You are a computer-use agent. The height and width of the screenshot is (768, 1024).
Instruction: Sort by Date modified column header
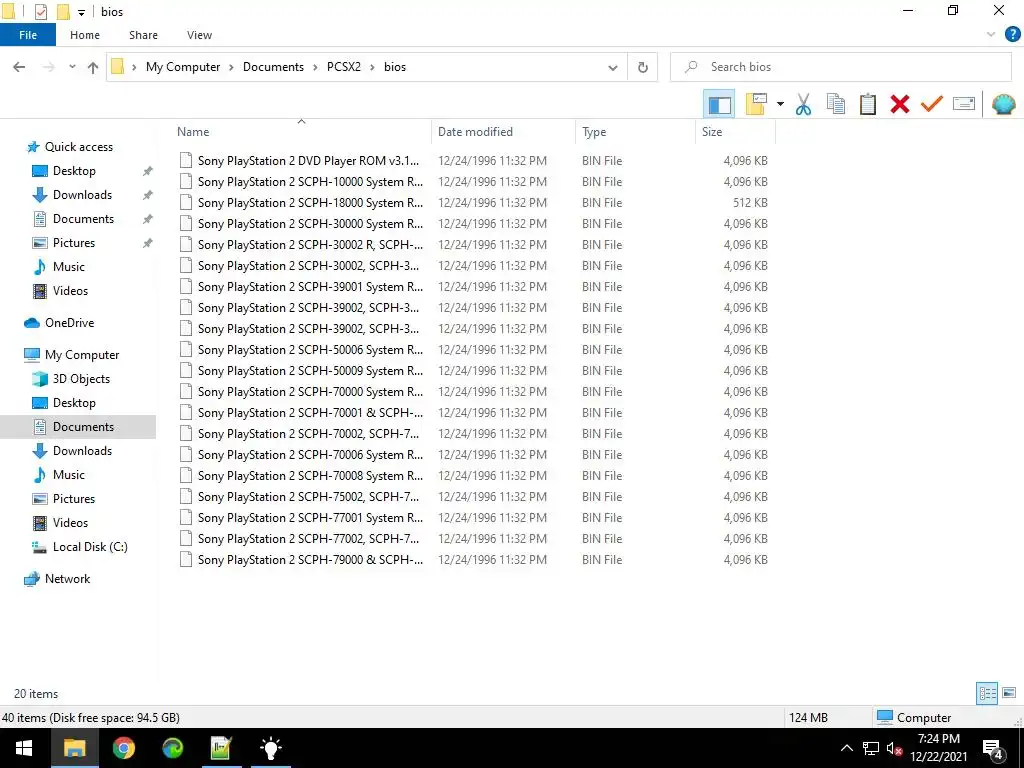tap(475, 132)
